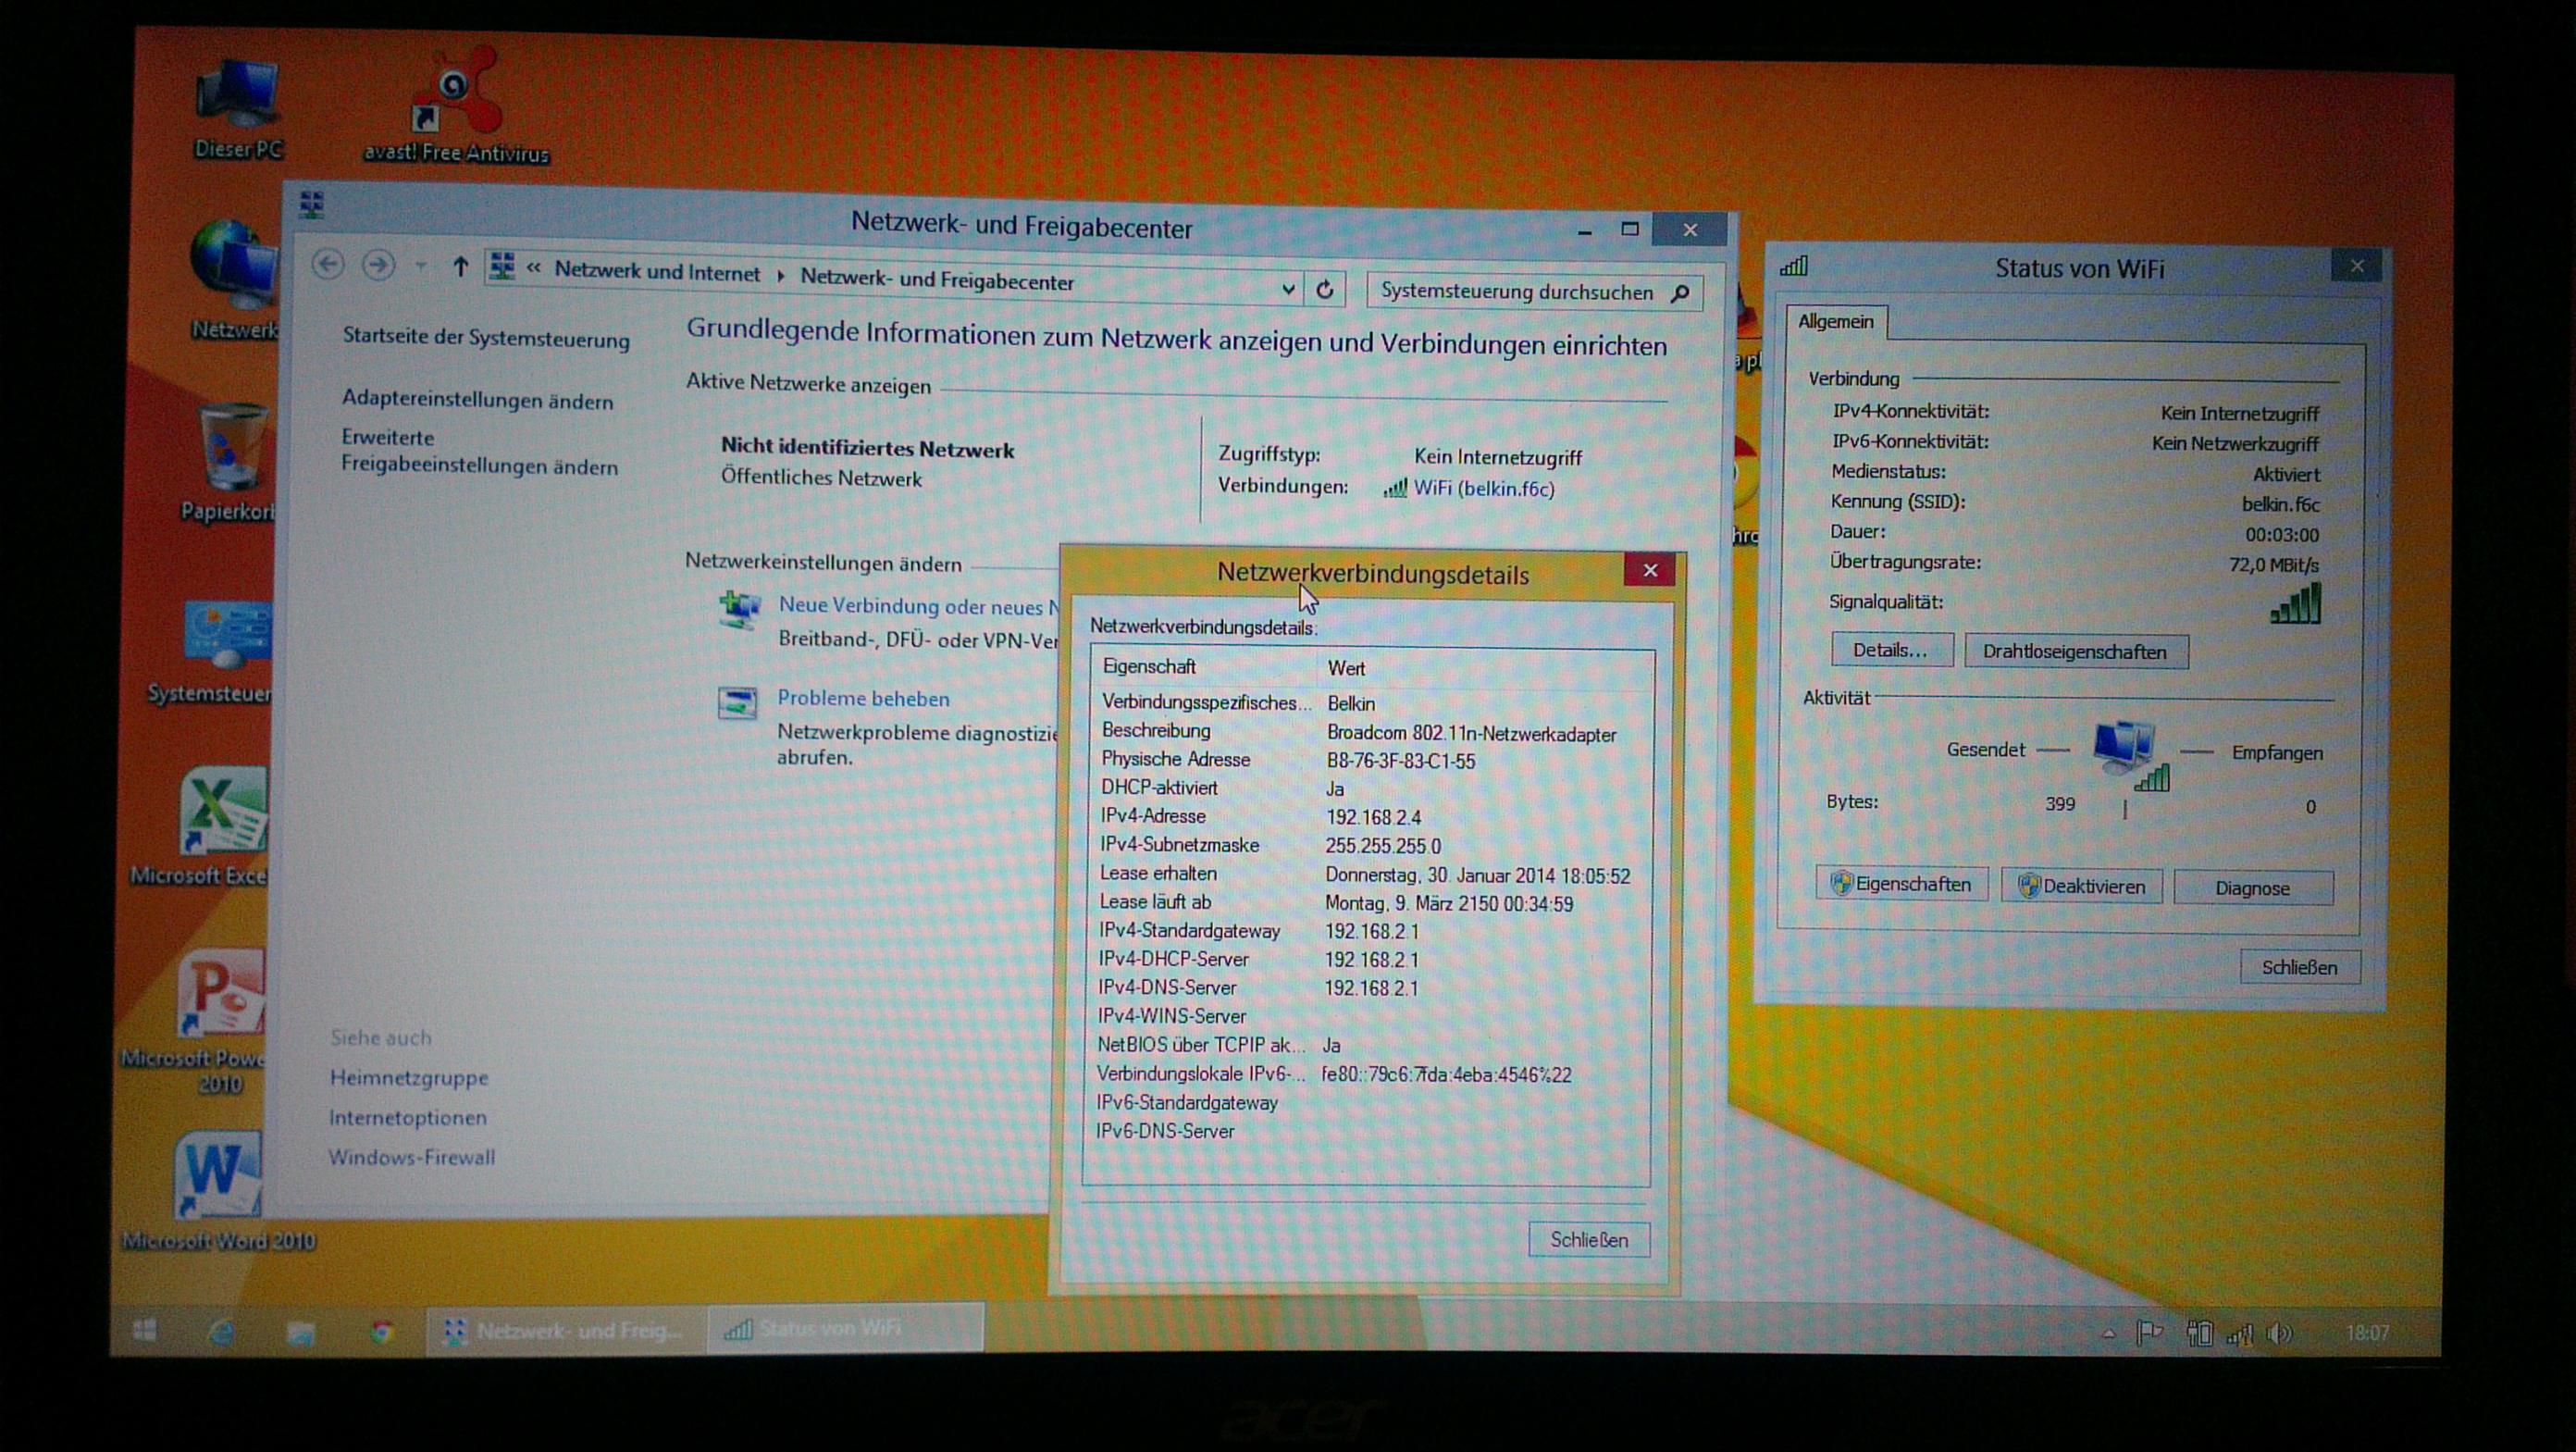Screen dimensions: 2576x1452
Task: Click the refresh icon in address bar
Action: 1325,290
